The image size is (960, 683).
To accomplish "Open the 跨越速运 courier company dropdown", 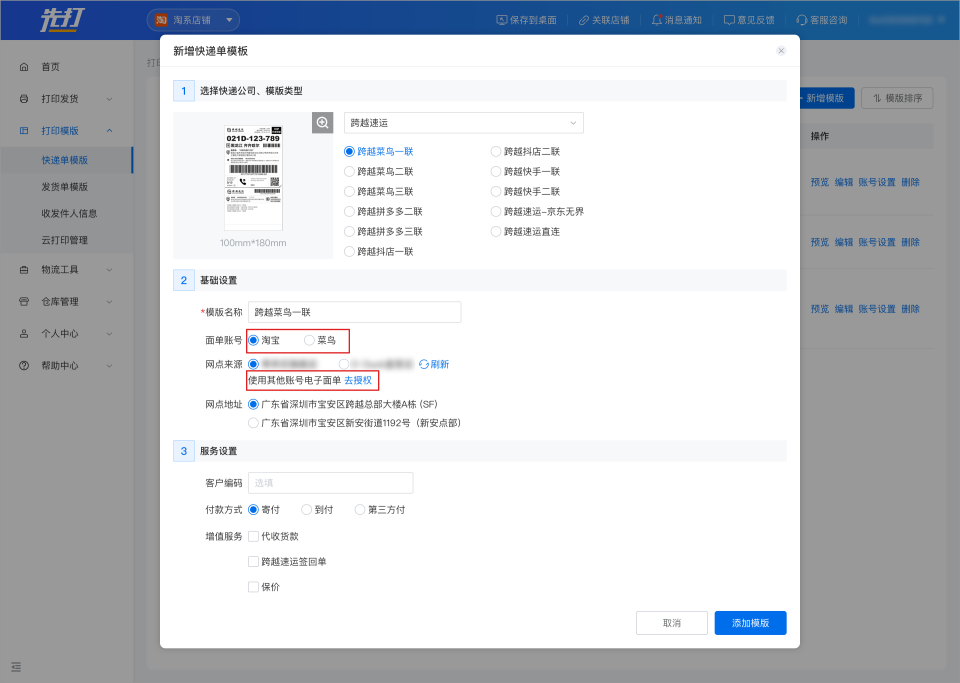I will tap(463, 123).
